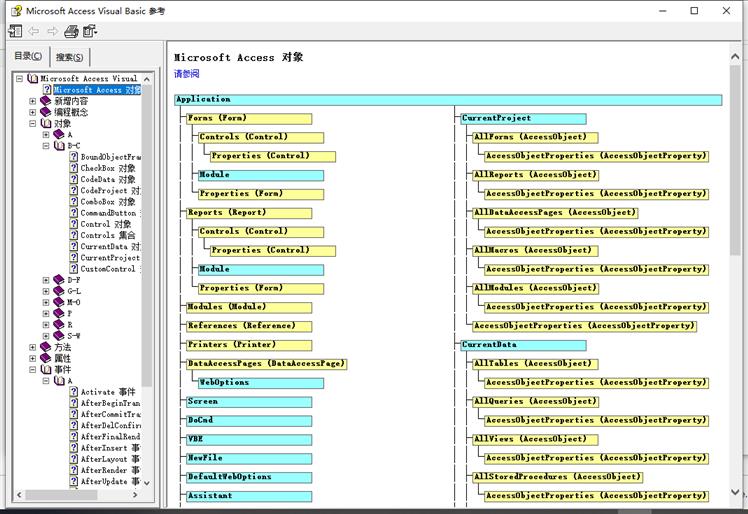Click the WebOptions object box

click(x=261, y=383)
